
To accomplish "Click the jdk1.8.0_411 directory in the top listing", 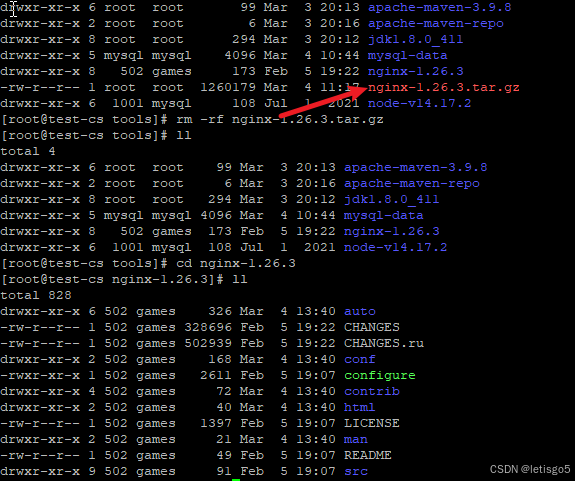I will 415,40.
